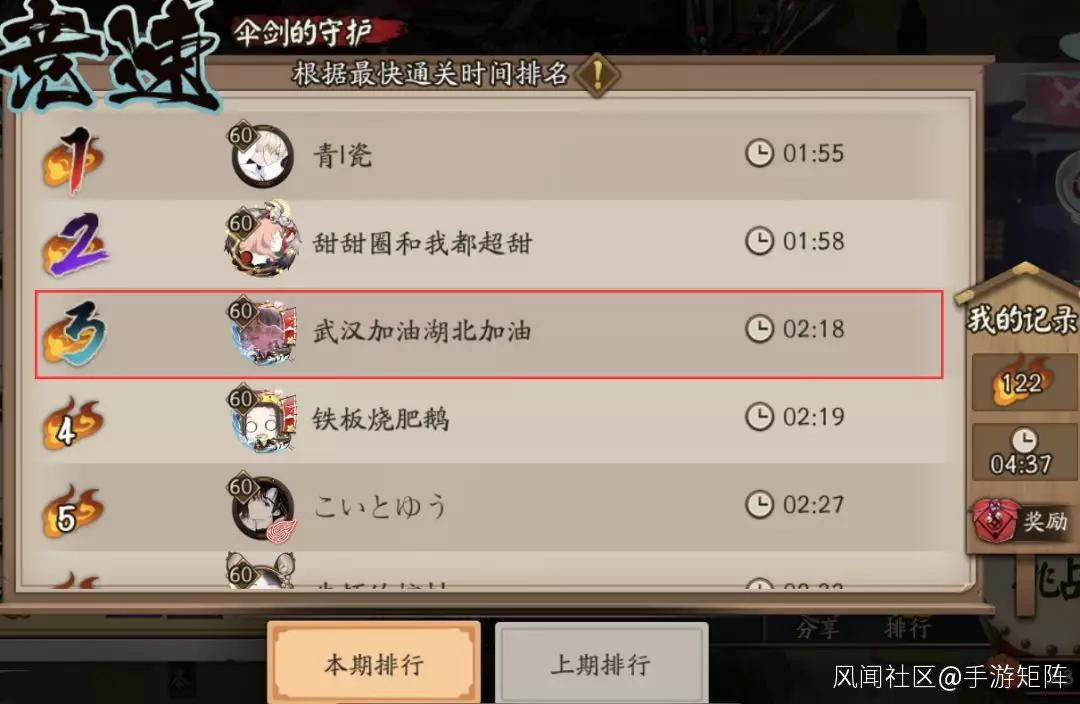The width and height of the screenshot is (1080, 704).
Task: Switch to 本期排行 tab
Action: click(x=374, y=663)
